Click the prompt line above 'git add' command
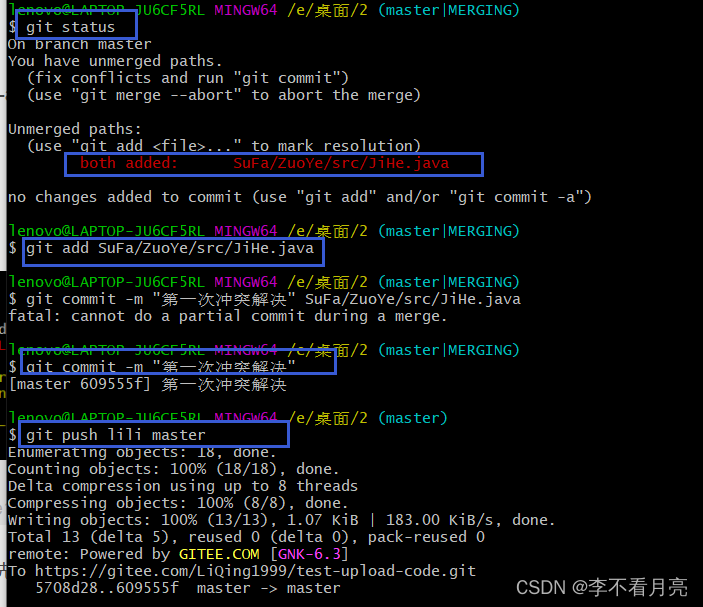This screenshot has width=703, height=607. click(x=264, y=231)
